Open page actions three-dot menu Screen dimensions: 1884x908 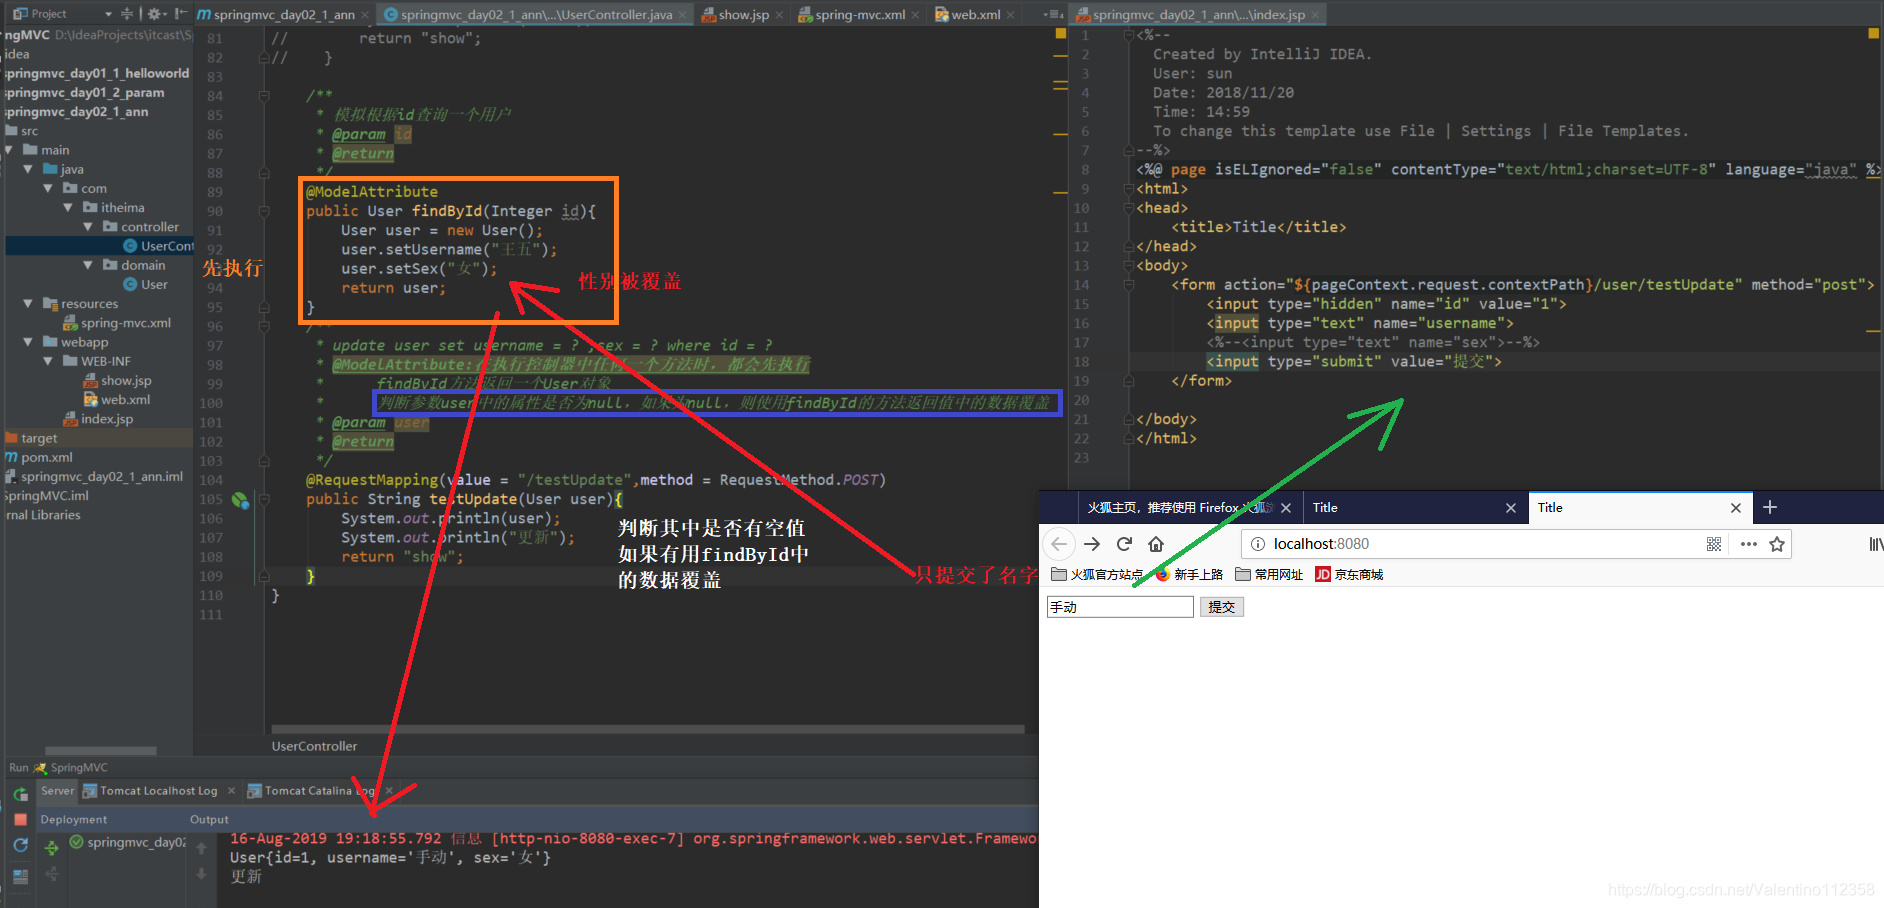[x=1748, y=544]
